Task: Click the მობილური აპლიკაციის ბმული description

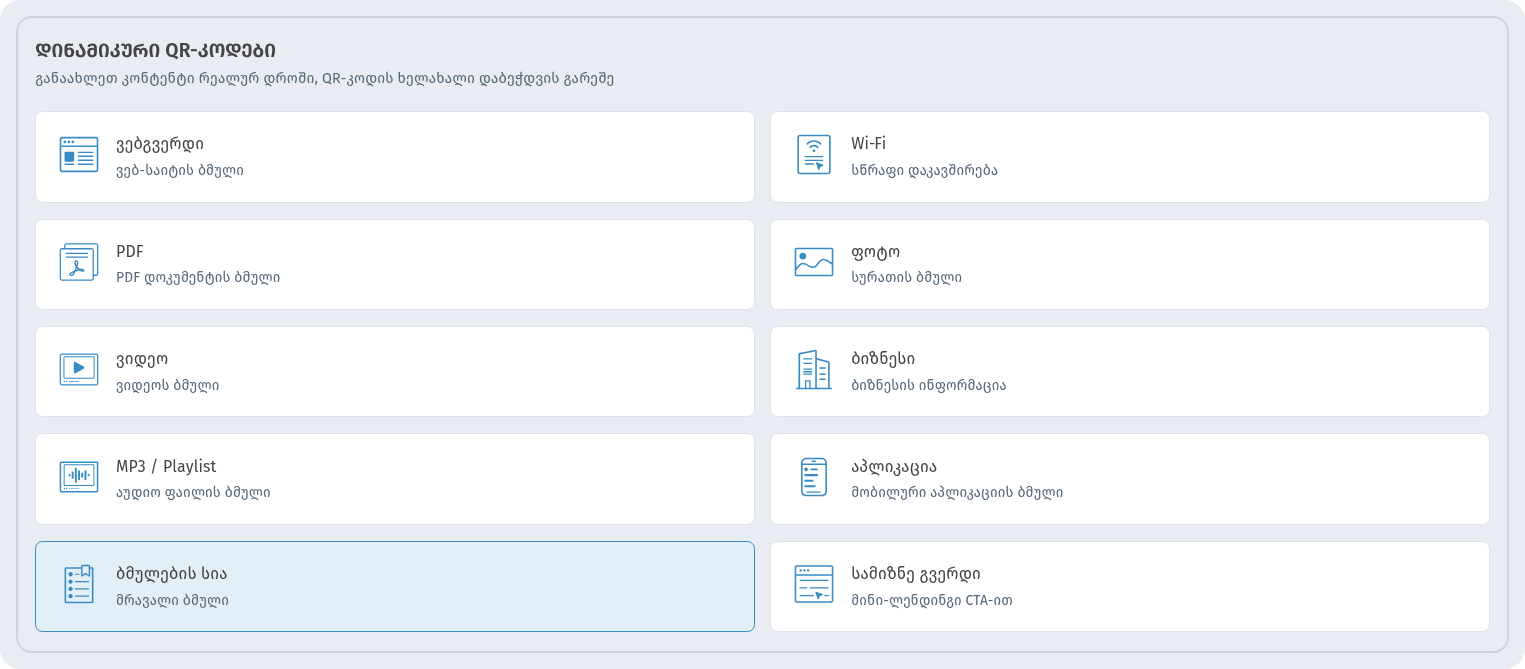Action: (x=957, y=492)
